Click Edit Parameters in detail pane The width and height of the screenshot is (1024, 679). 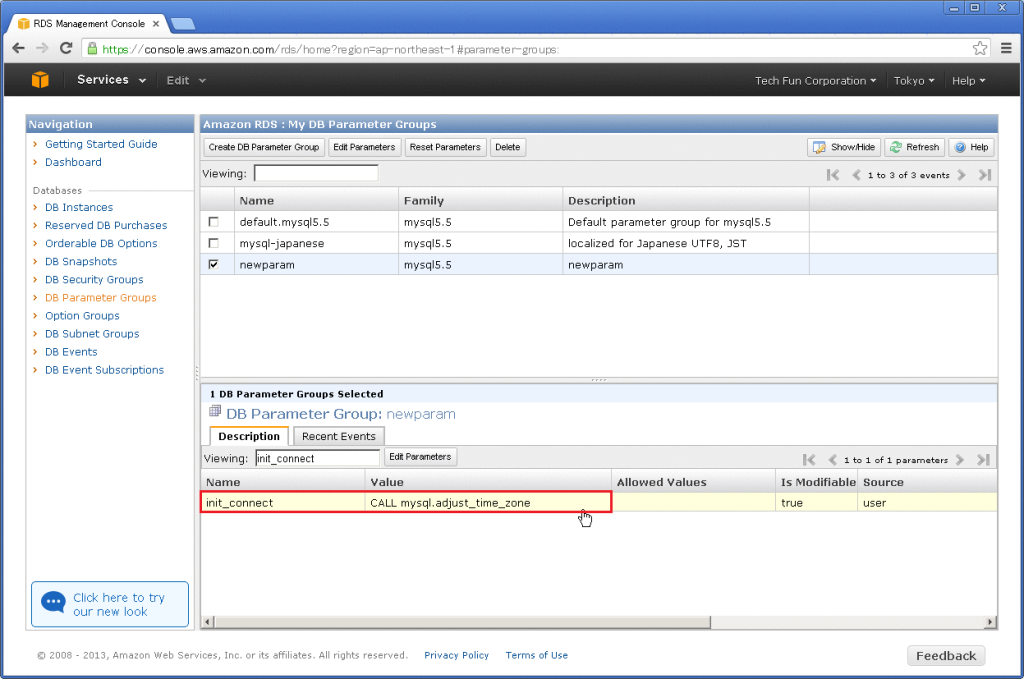[420, 457]
